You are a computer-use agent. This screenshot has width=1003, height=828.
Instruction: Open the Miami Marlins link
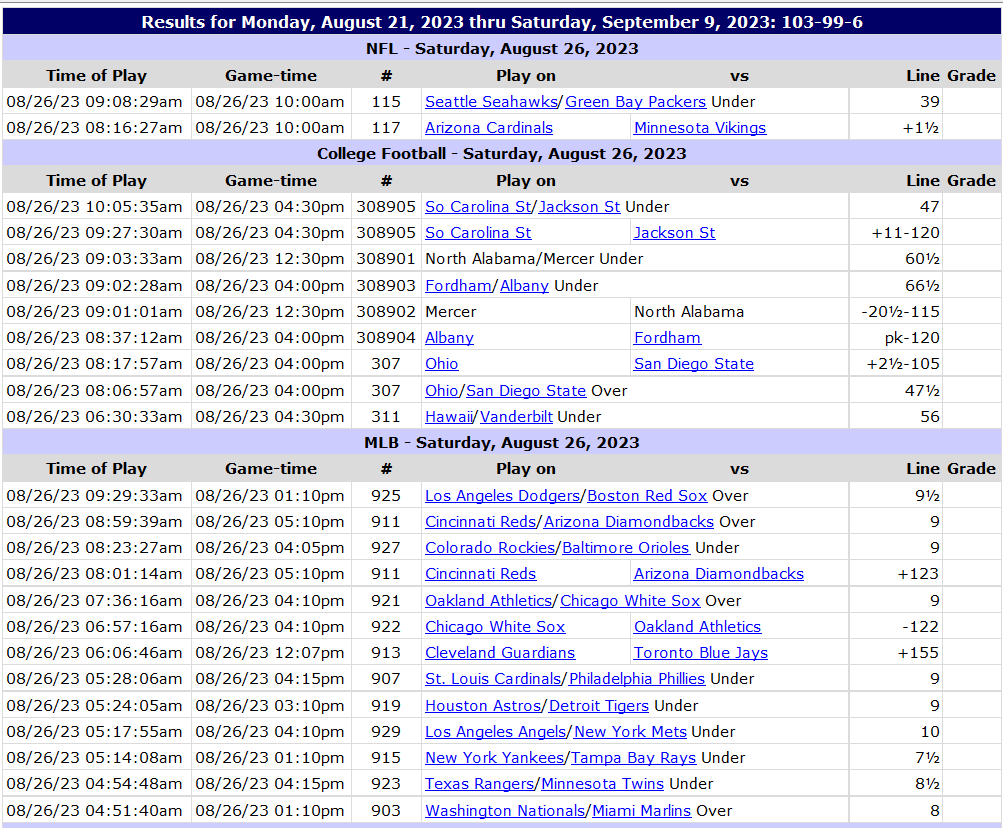(642, 811)
